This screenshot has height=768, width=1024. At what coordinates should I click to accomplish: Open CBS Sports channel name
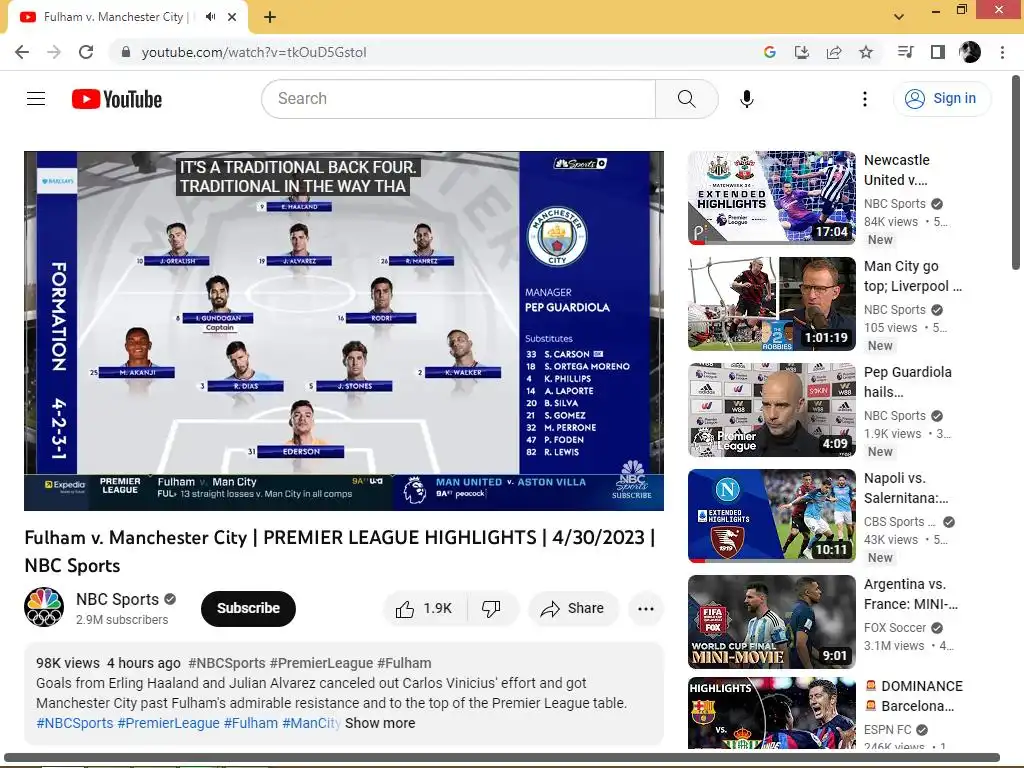[899, 522]
